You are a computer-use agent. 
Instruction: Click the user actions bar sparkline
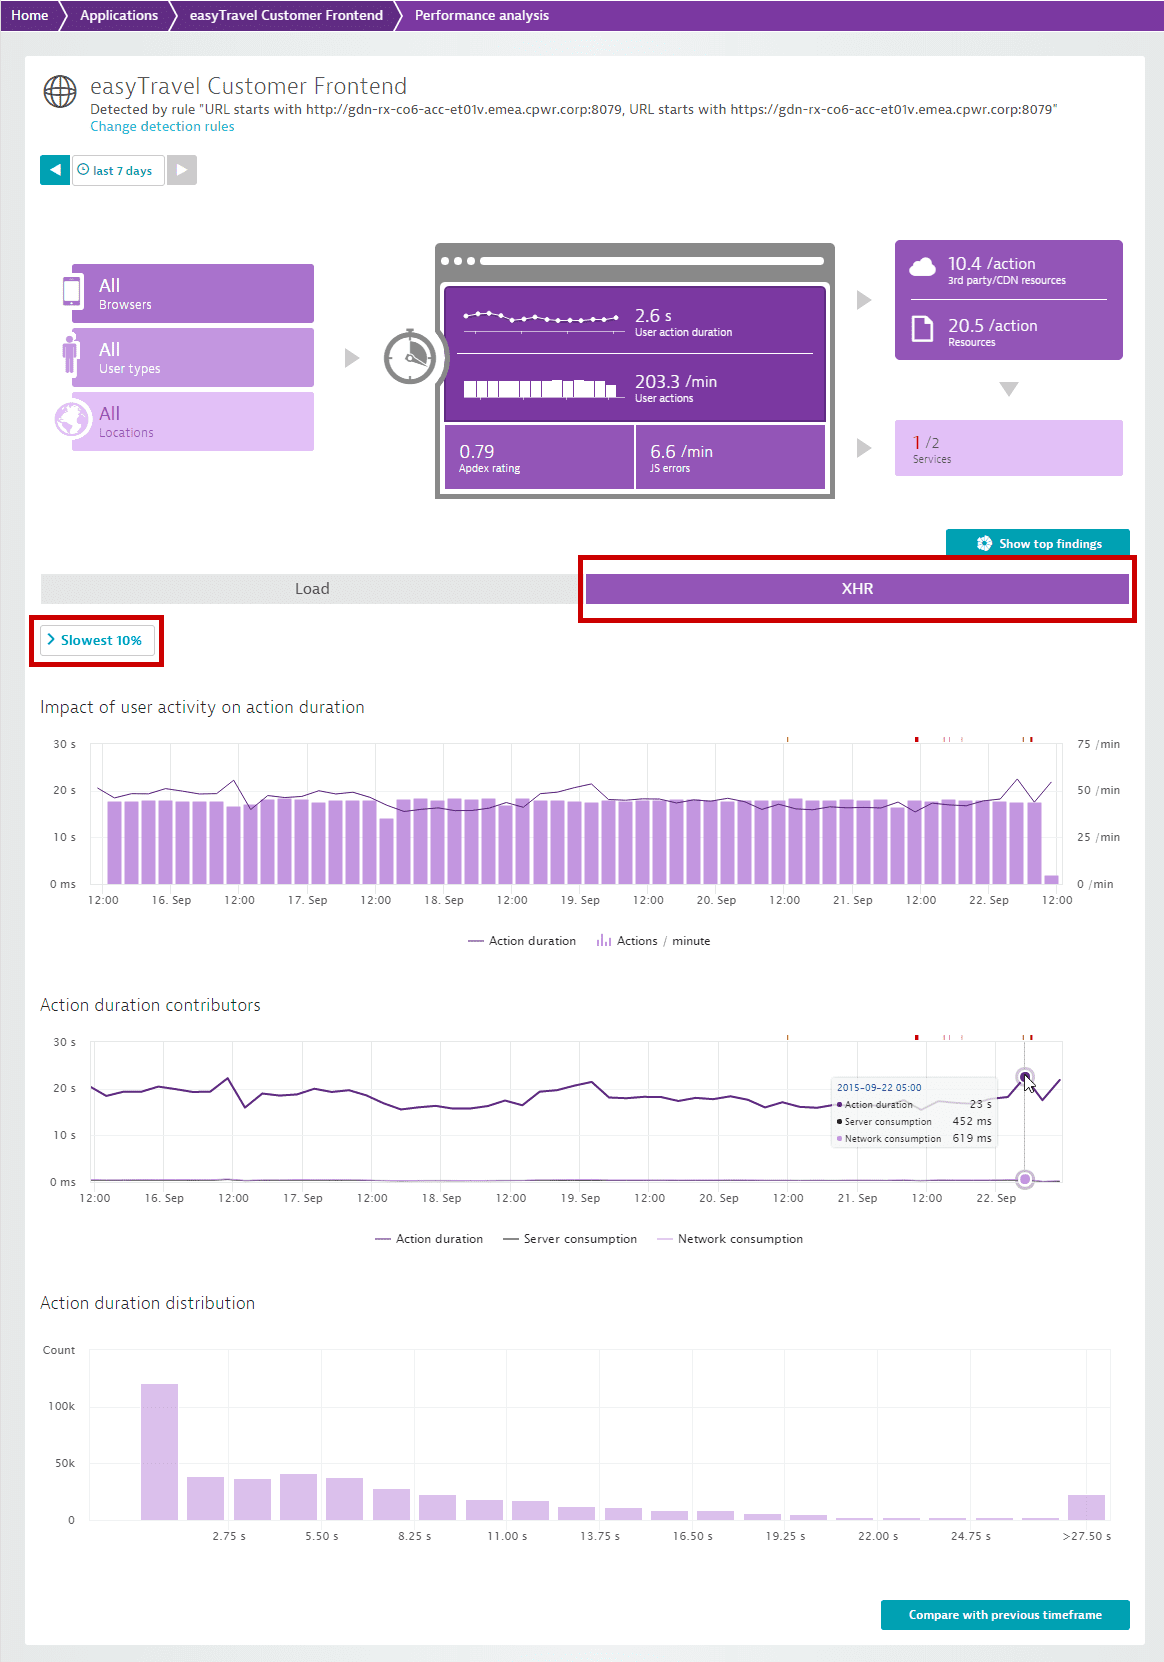[541, 389]
